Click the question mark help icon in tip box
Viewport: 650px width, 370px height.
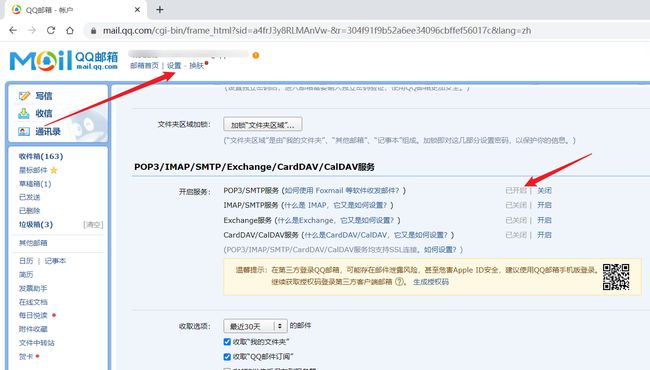(399, 282)
